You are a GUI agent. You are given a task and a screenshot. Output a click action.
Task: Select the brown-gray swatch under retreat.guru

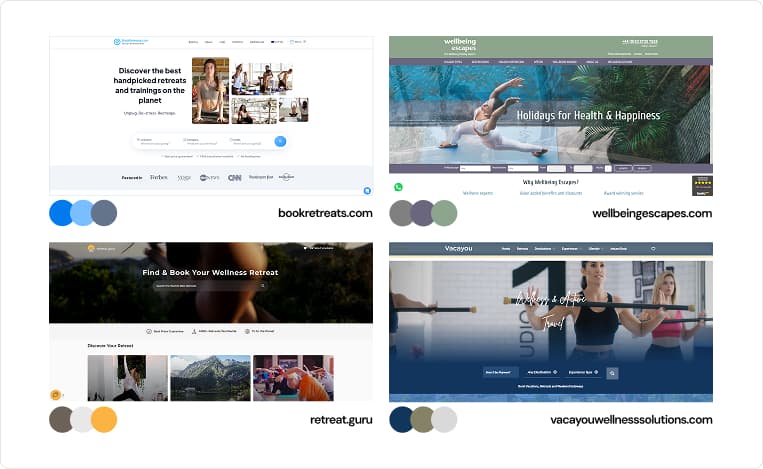(x=61, y=419)
